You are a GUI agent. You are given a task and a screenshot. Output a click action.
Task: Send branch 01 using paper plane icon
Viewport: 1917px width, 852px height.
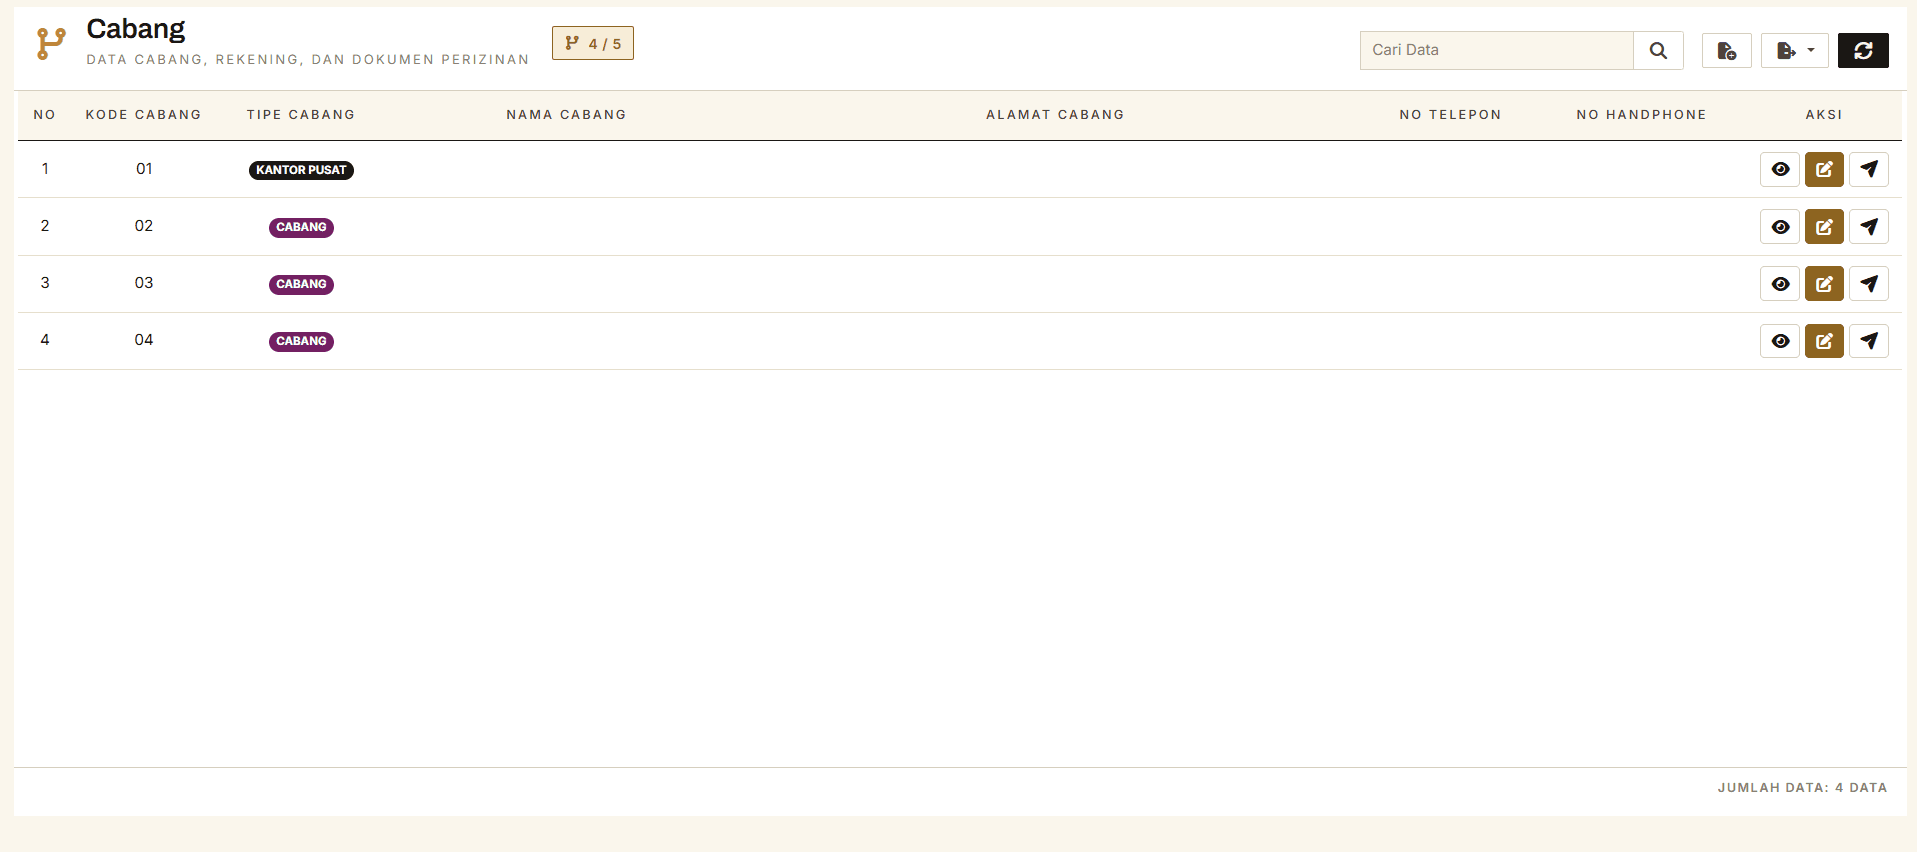click(1869, 170)
